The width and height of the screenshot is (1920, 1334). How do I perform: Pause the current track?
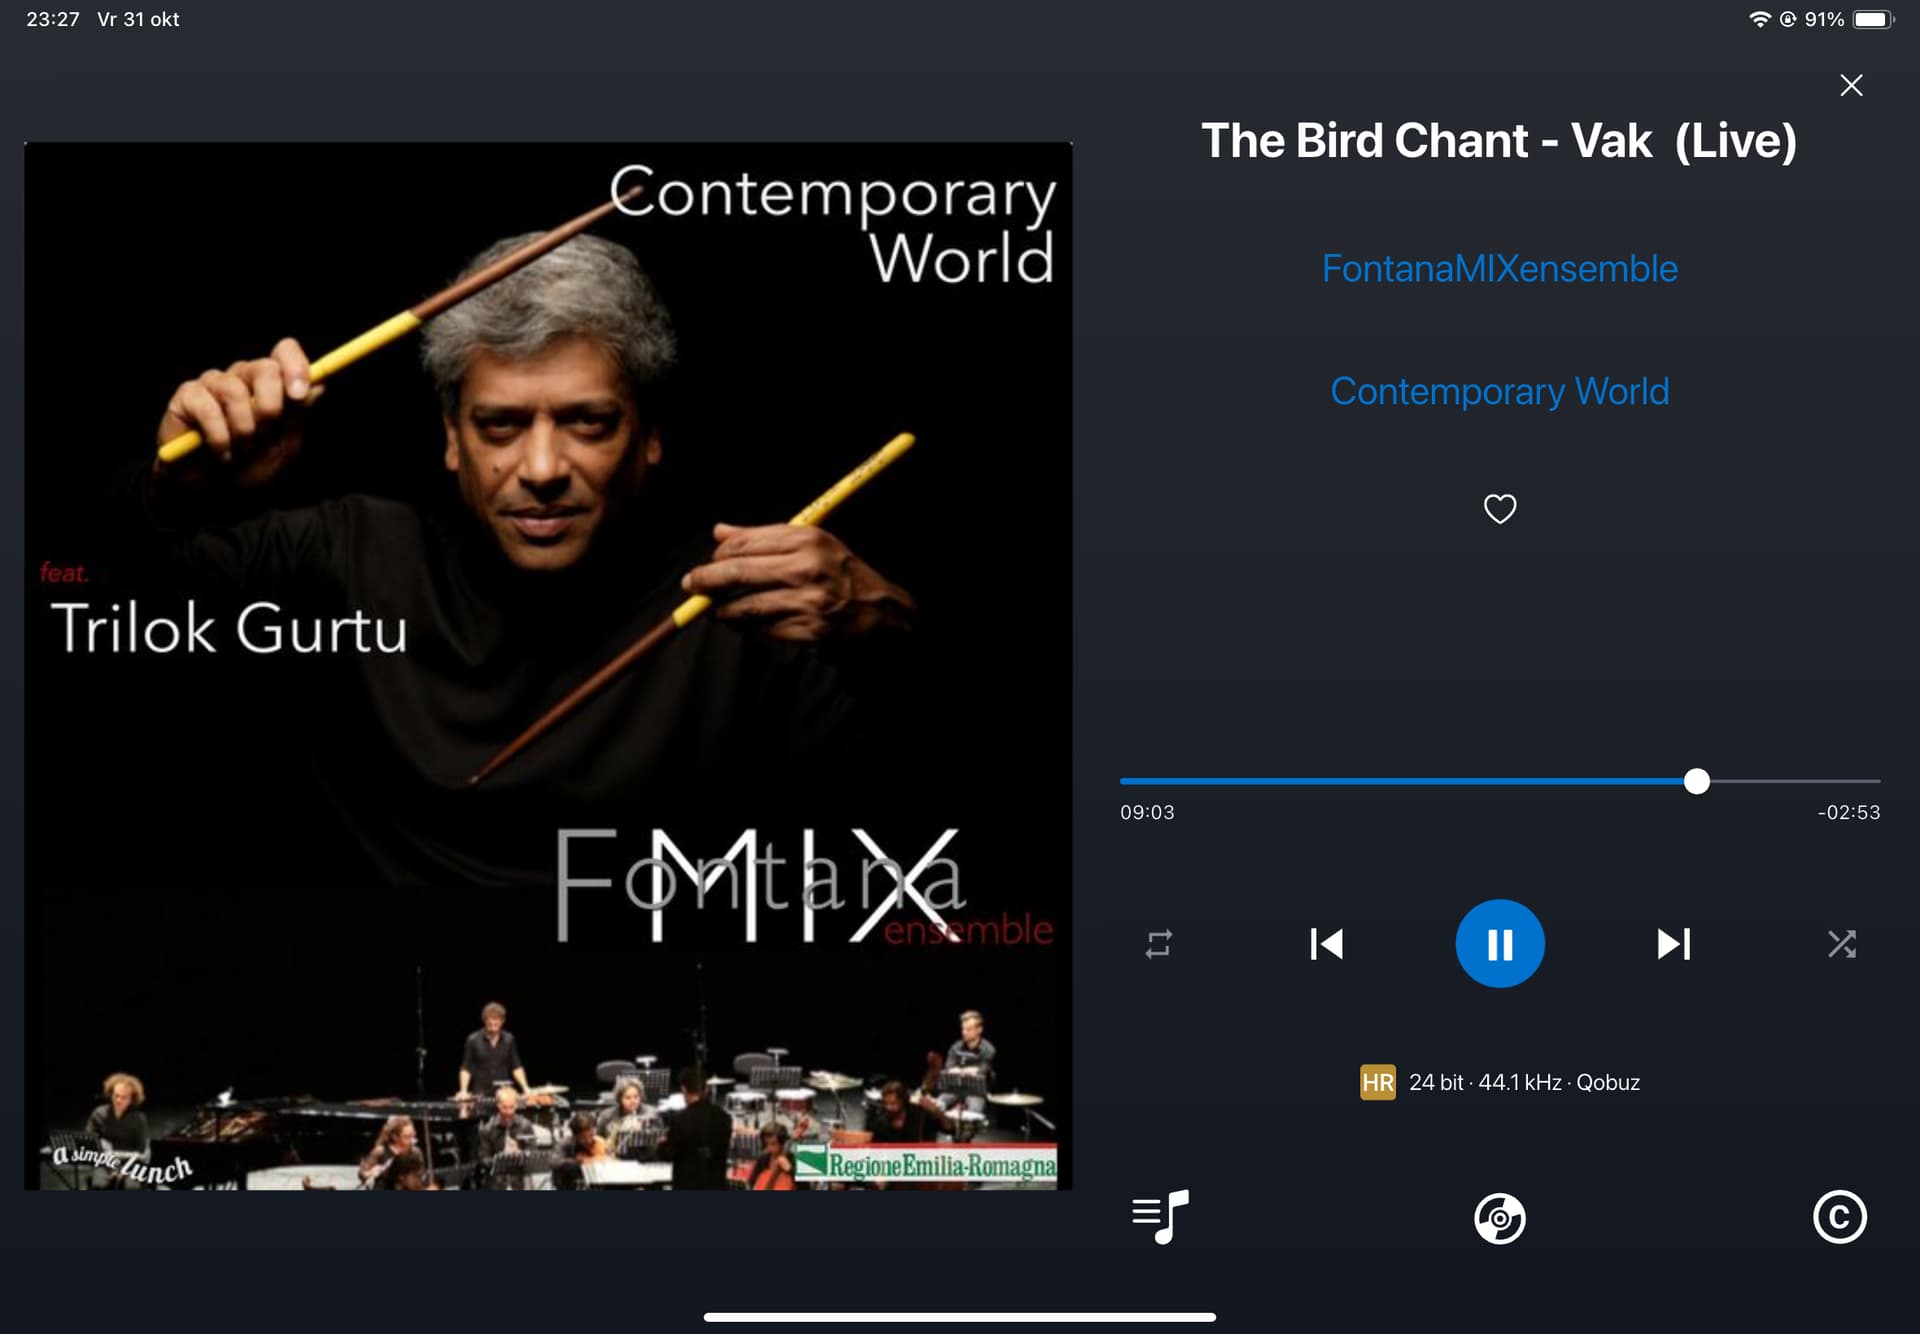coord(1499,943)
